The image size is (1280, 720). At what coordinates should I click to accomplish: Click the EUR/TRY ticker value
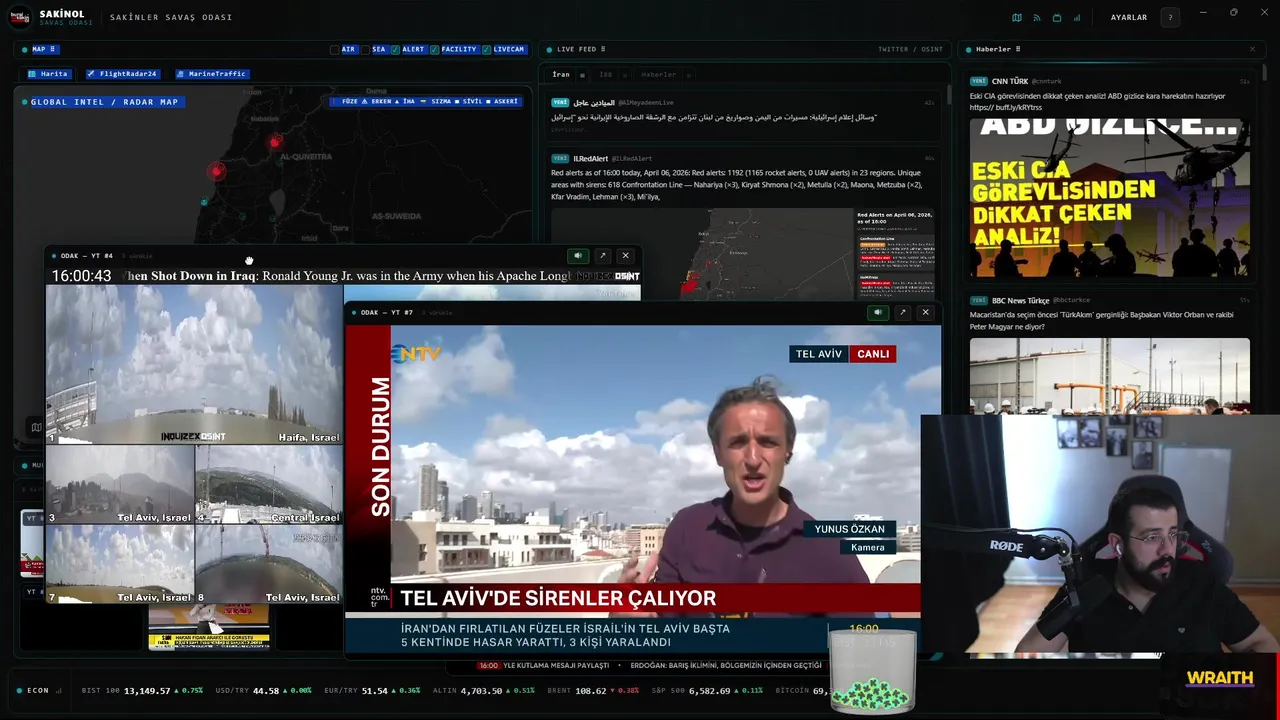[375, 691]
